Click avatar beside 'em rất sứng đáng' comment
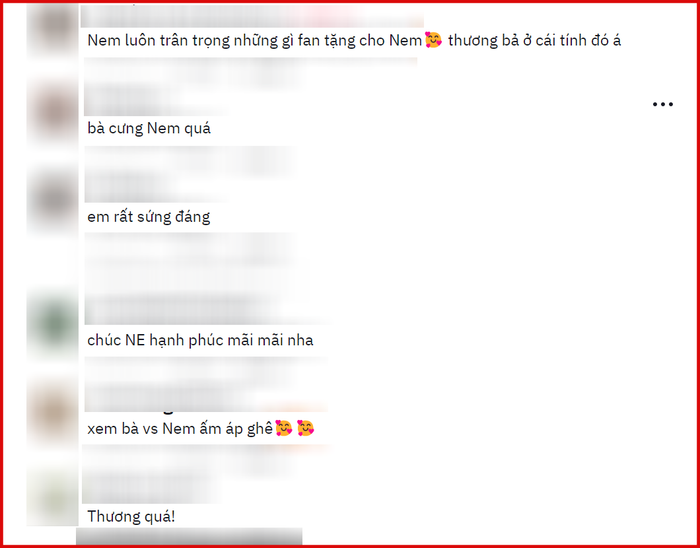This screenshot has height=548, width=700. coord(53,199)
